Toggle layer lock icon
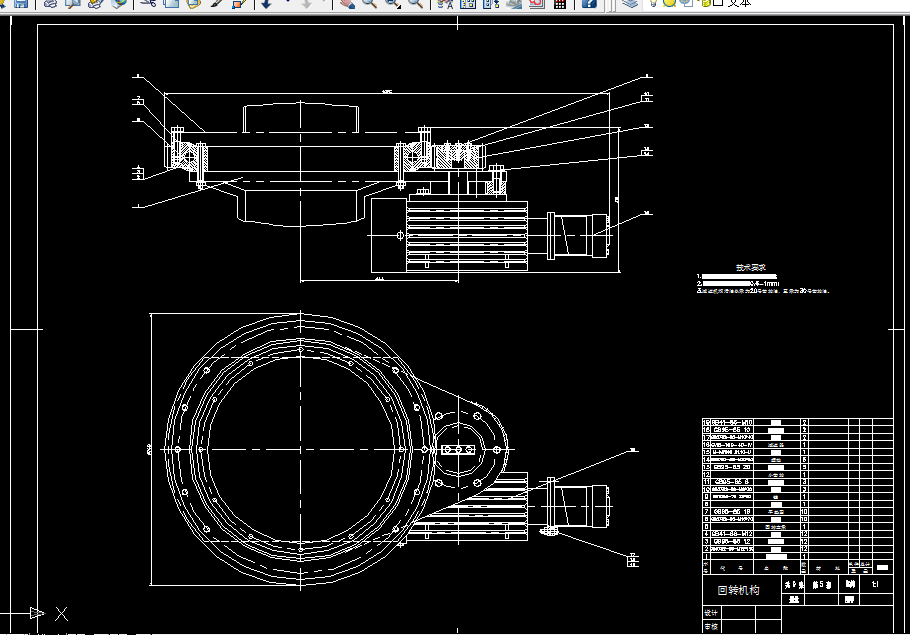 (705, 3)
